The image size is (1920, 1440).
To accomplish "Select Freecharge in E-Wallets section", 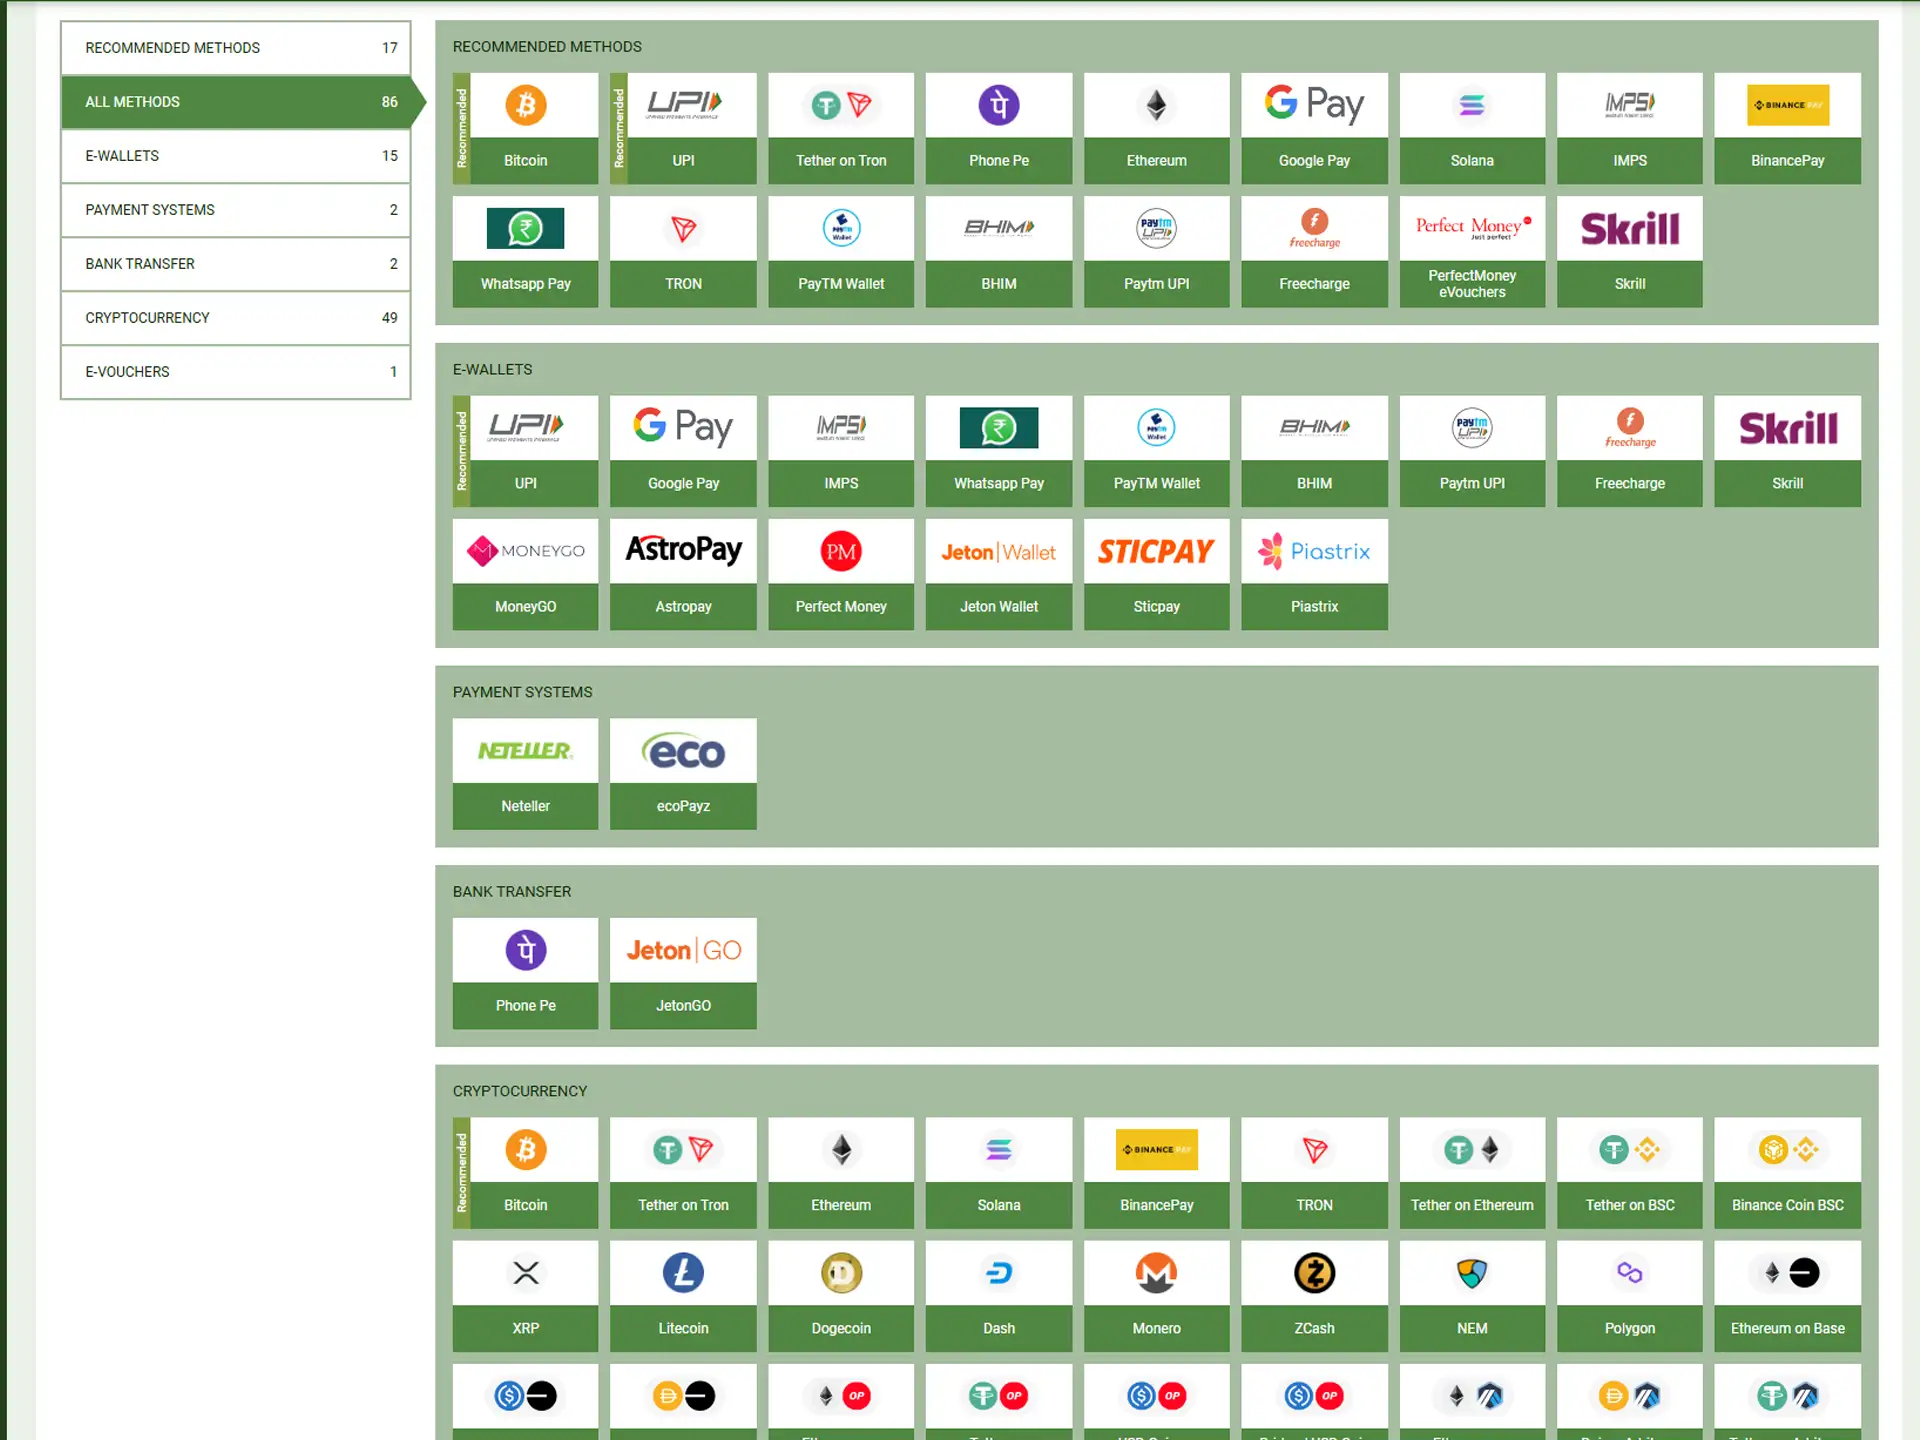I will [x=1630, y=451].
